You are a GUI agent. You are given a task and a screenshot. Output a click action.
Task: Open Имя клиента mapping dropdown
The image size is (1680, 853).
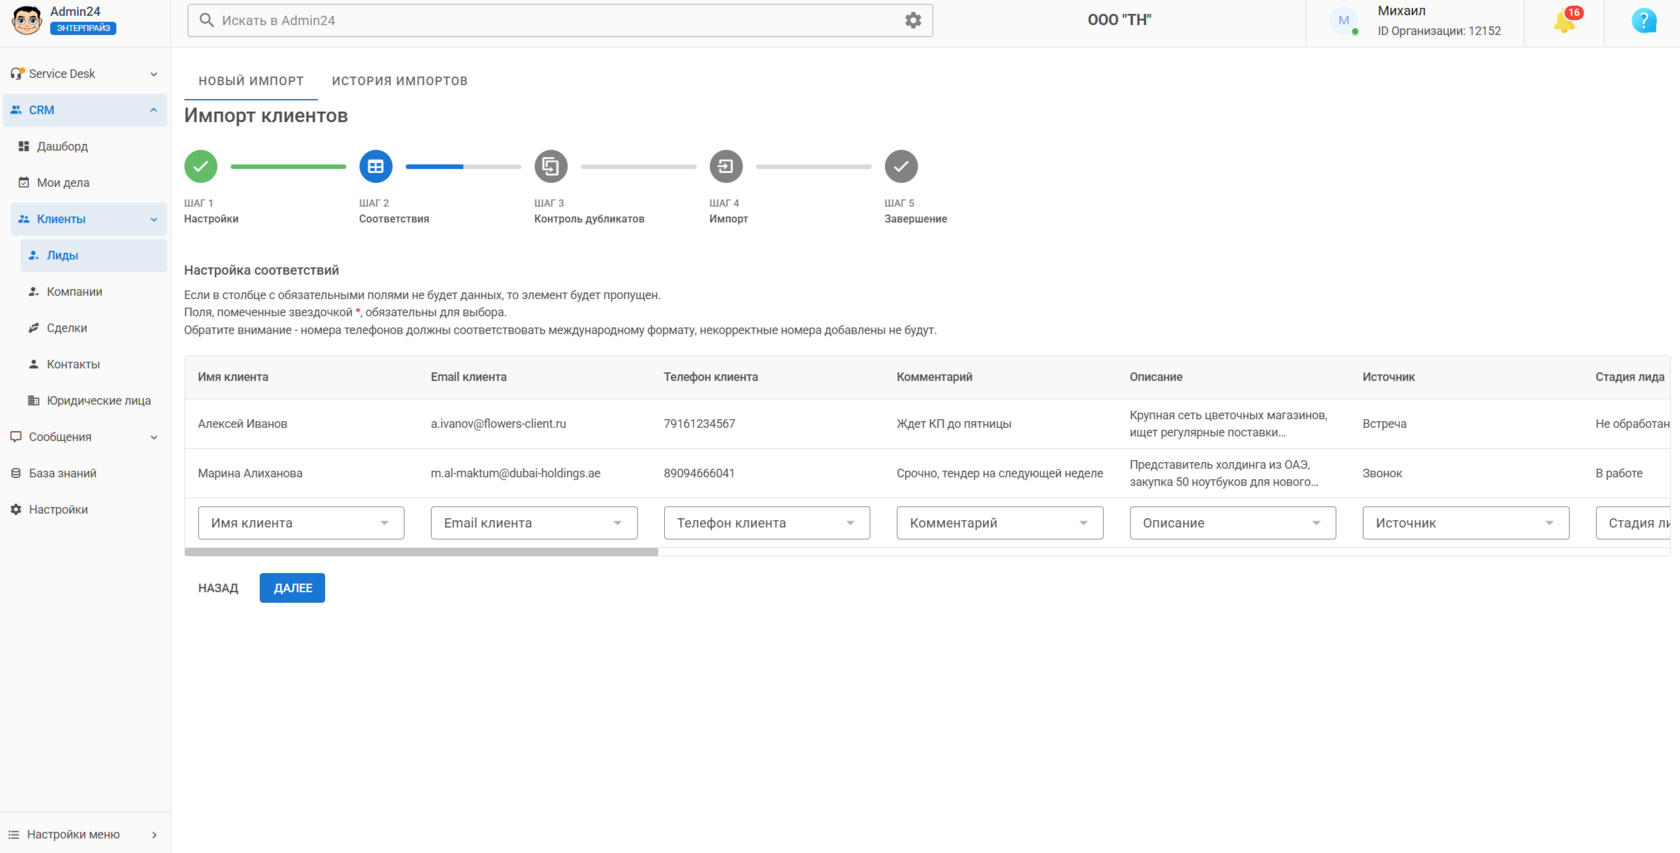coord(301,523)
